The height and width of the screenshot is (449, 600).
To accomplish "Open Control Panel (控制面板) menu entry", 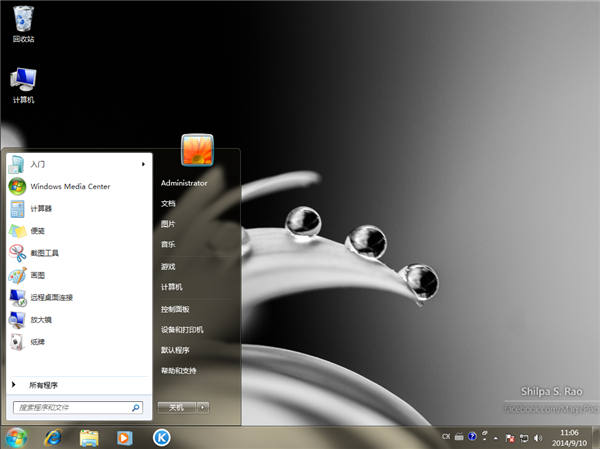I will coord(175,309).
